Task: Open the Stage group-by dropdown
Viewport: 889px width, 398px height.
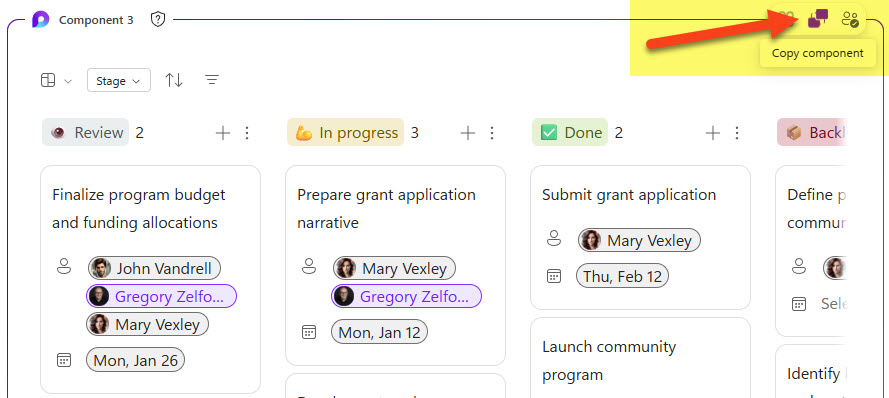Action: (119, 81)
